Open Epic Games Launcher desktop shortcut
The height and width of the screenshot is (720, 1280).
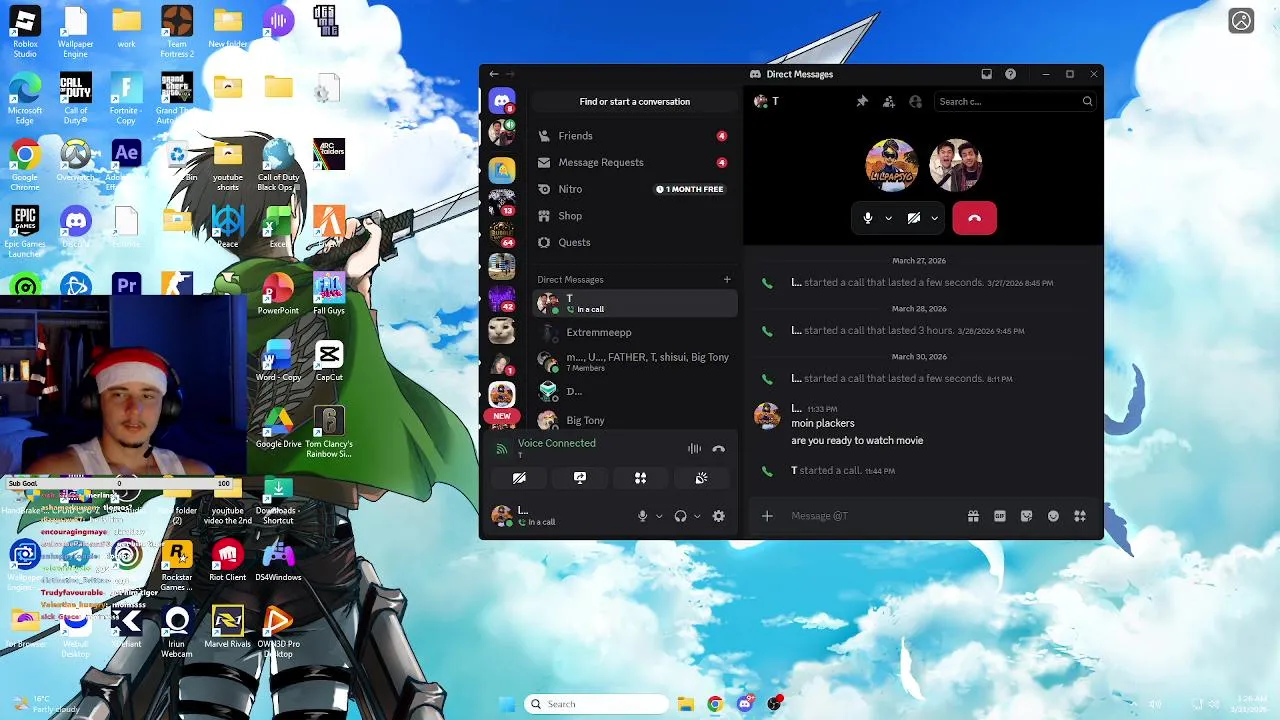[x=25, y=232]
